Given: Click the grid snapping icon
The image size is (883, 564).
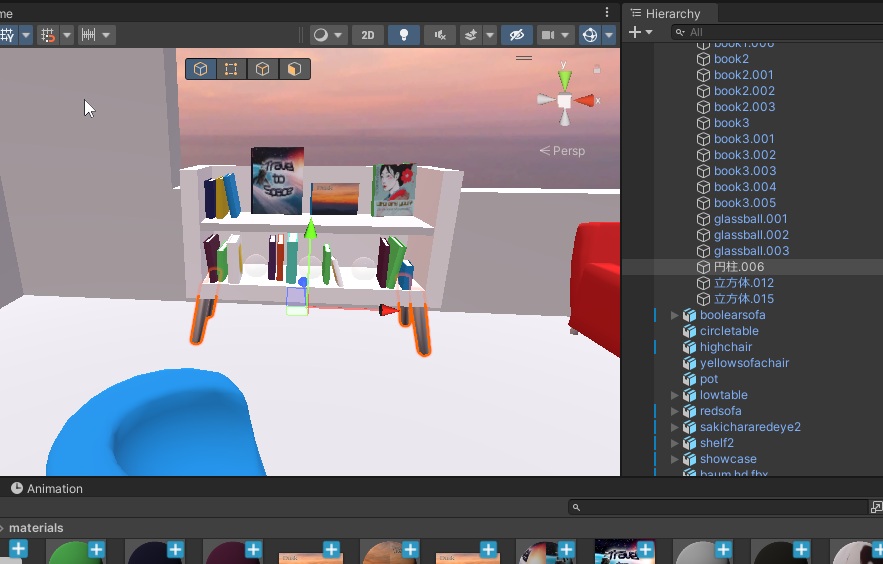Looking at the screenshot, I should [47, 35].
